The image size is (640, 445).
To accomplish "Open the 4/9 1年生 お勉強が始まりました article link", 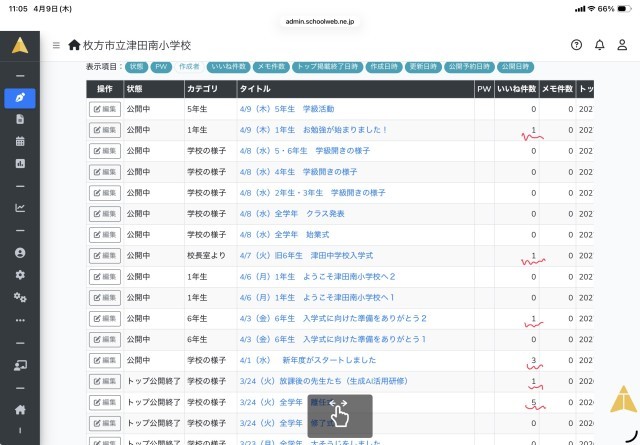I will pos(313,130).
